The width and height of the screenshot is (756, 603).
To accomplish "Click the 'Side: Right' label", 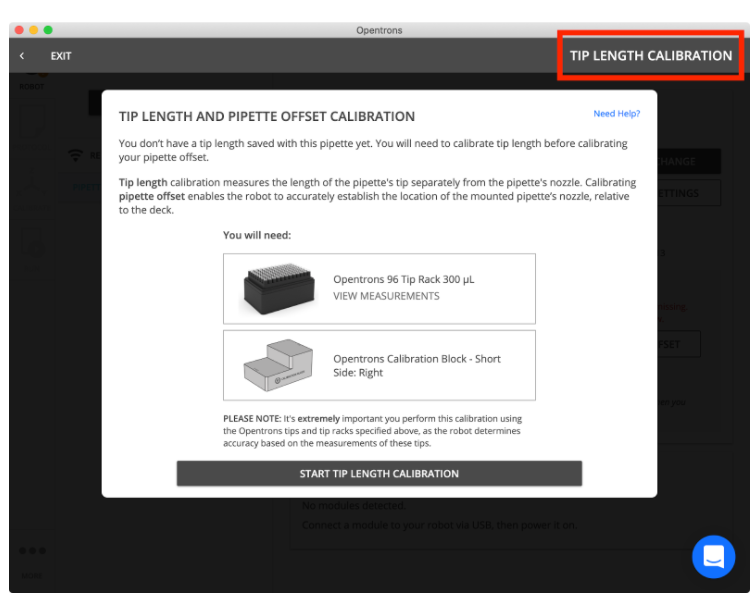I will click(x=358, y=373).
